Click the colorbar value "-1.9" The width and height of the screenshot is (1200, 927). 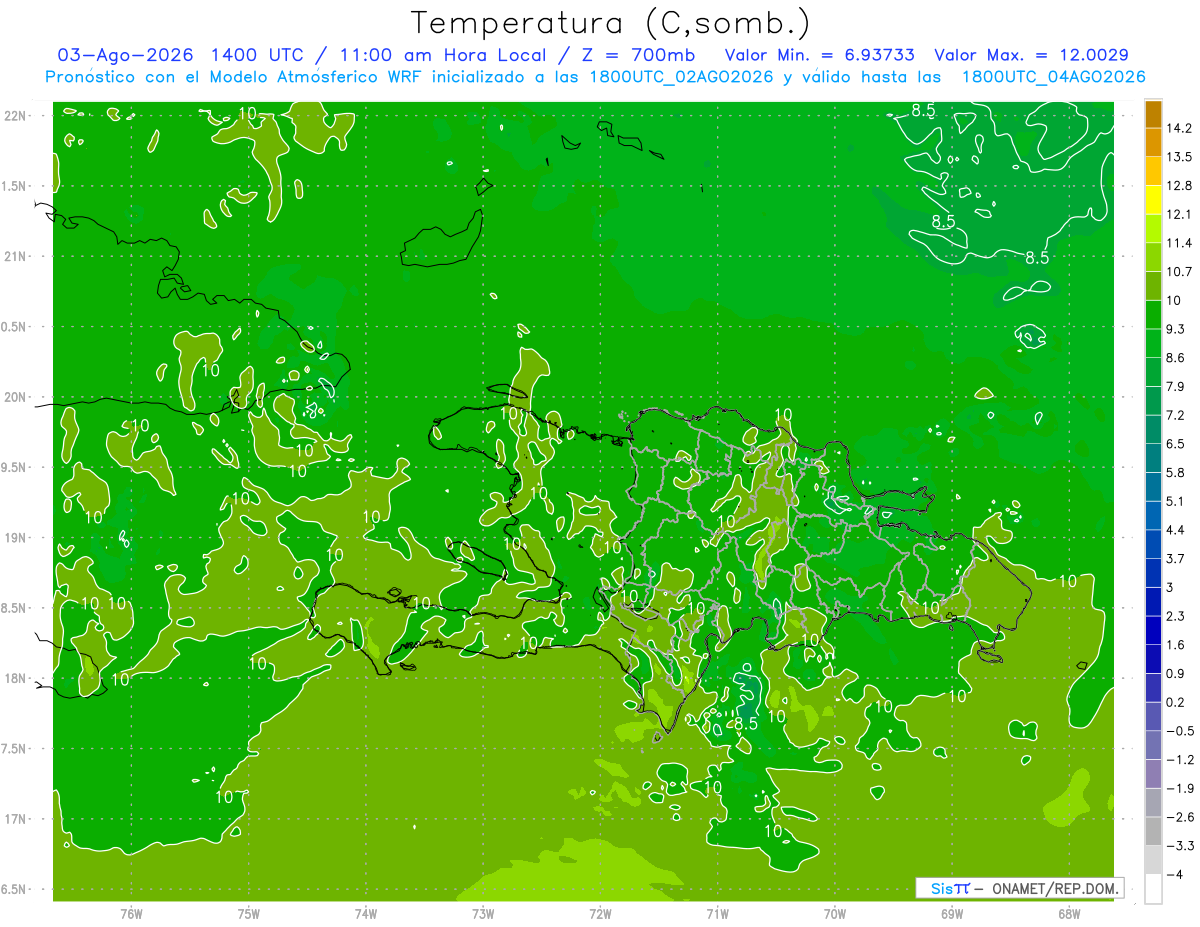click(1179, 788)
